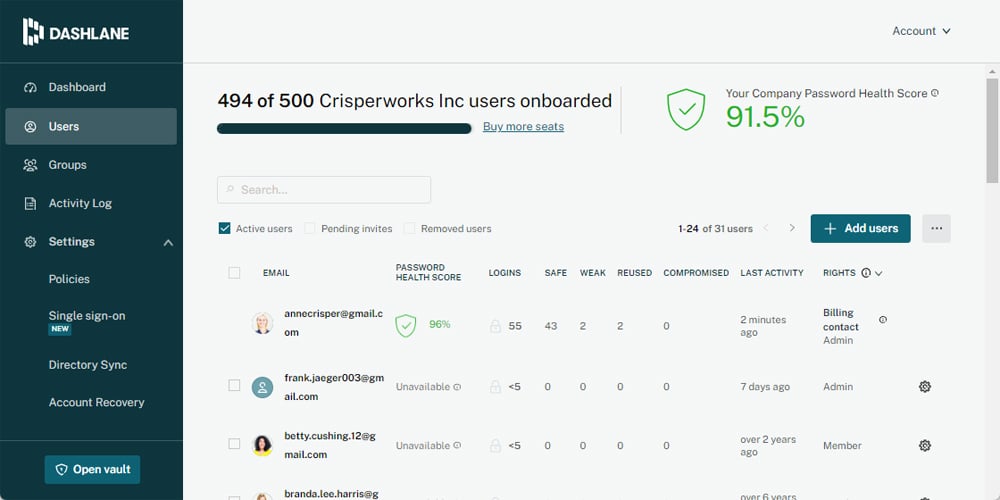Click the Dashlane logo icon

click(x=34, y=32)
